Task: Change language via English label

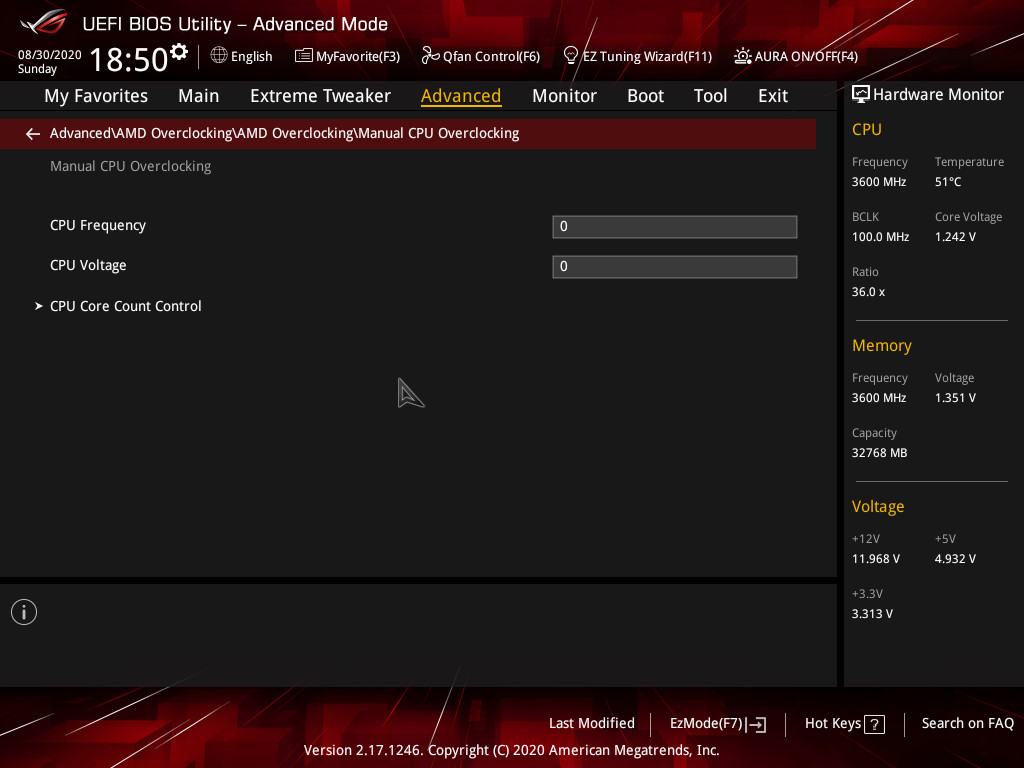Action: coord(251,57)
